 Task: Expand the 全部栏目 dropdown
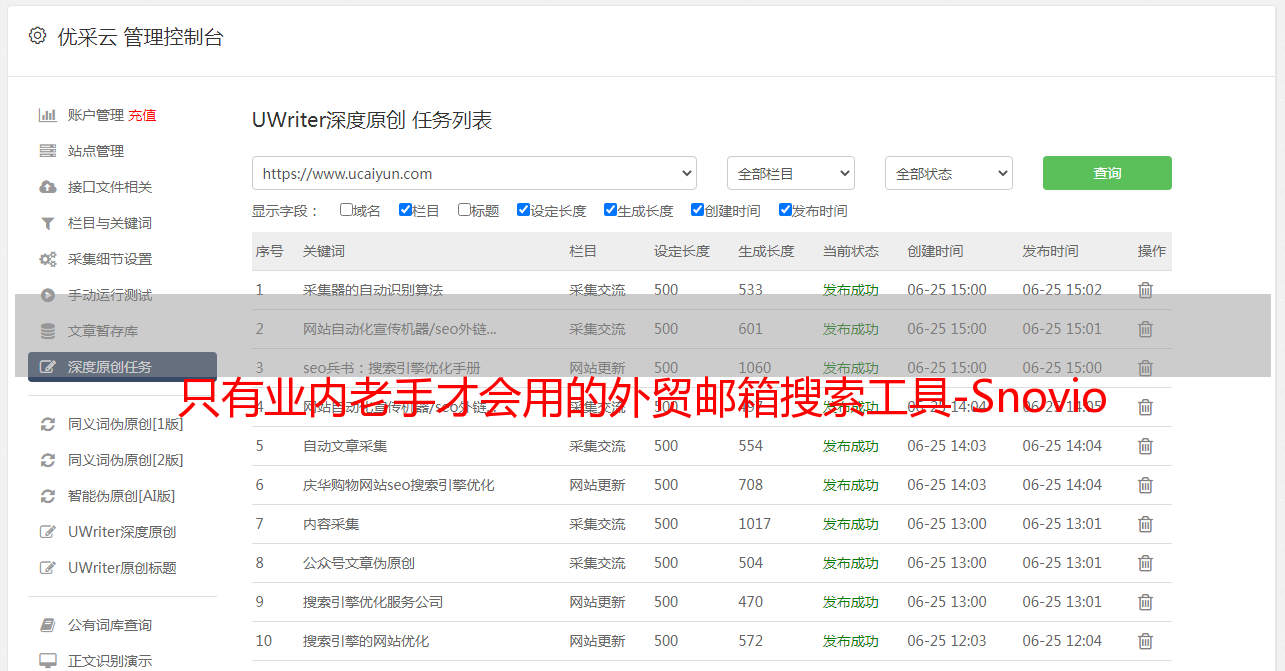790,173
